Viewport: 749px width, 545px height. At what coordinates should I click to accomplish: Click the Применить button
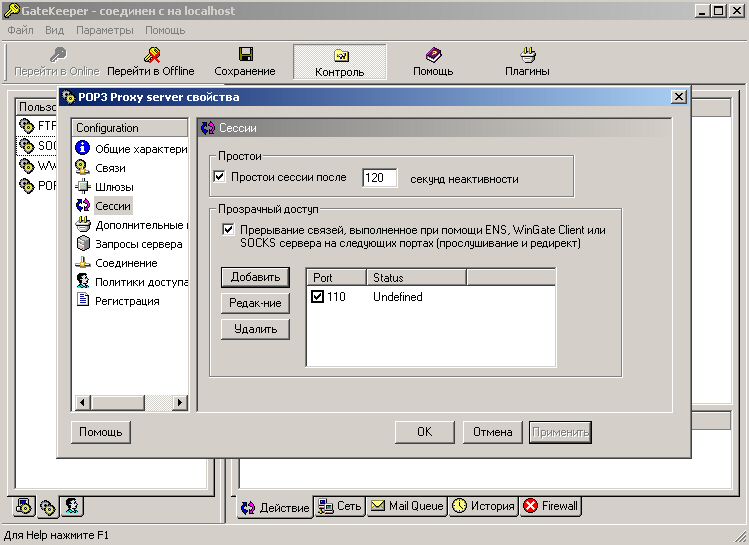coord(560,432)
